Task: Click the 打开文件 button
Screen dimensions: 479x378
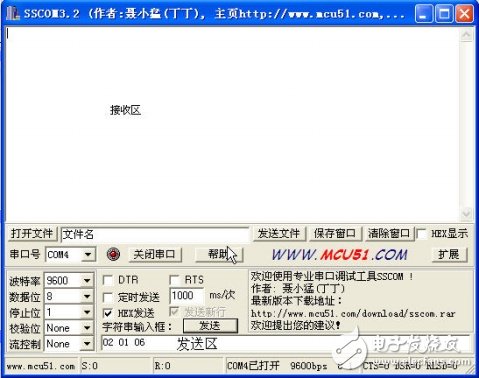Action: pos(32,233)
